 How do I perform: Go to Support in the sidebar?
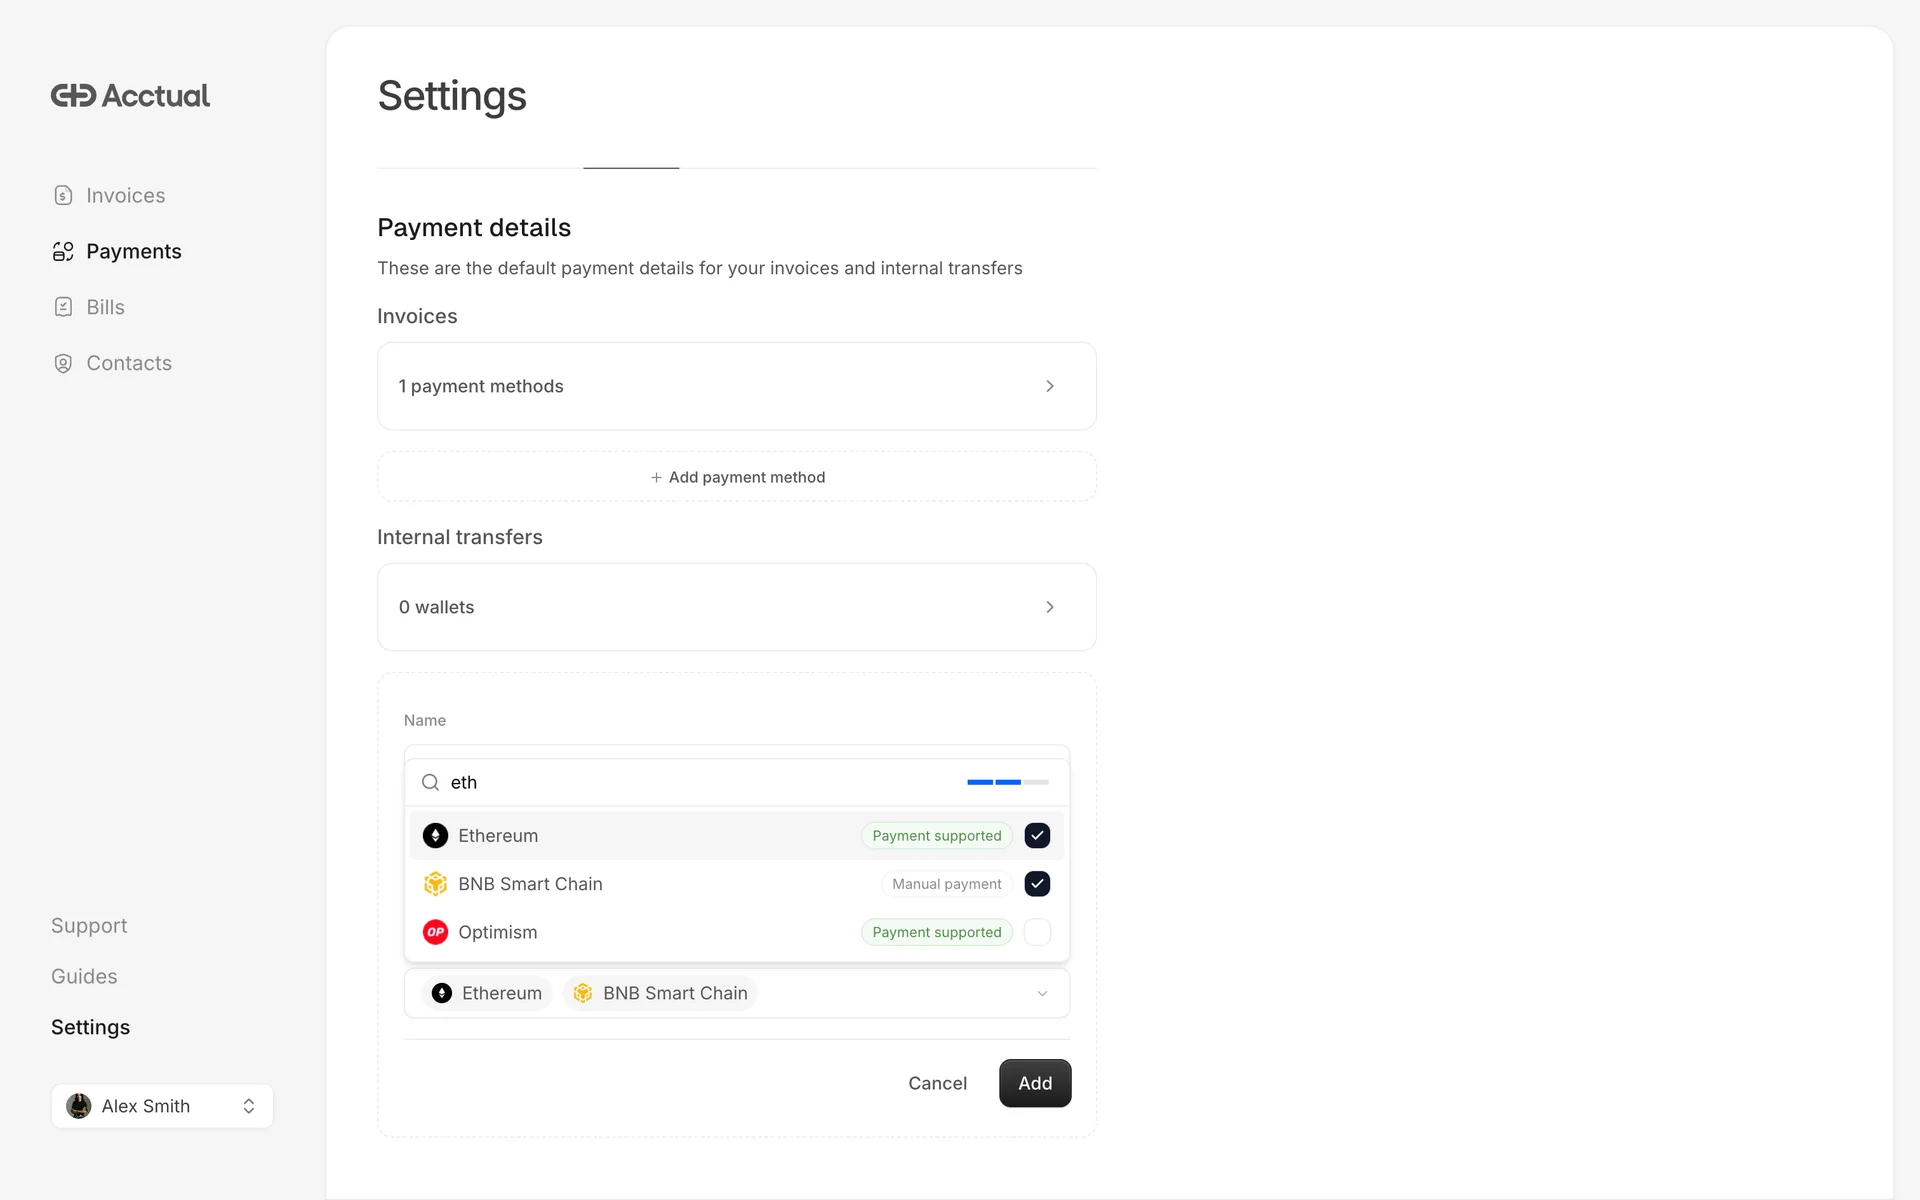pos(89,926)
